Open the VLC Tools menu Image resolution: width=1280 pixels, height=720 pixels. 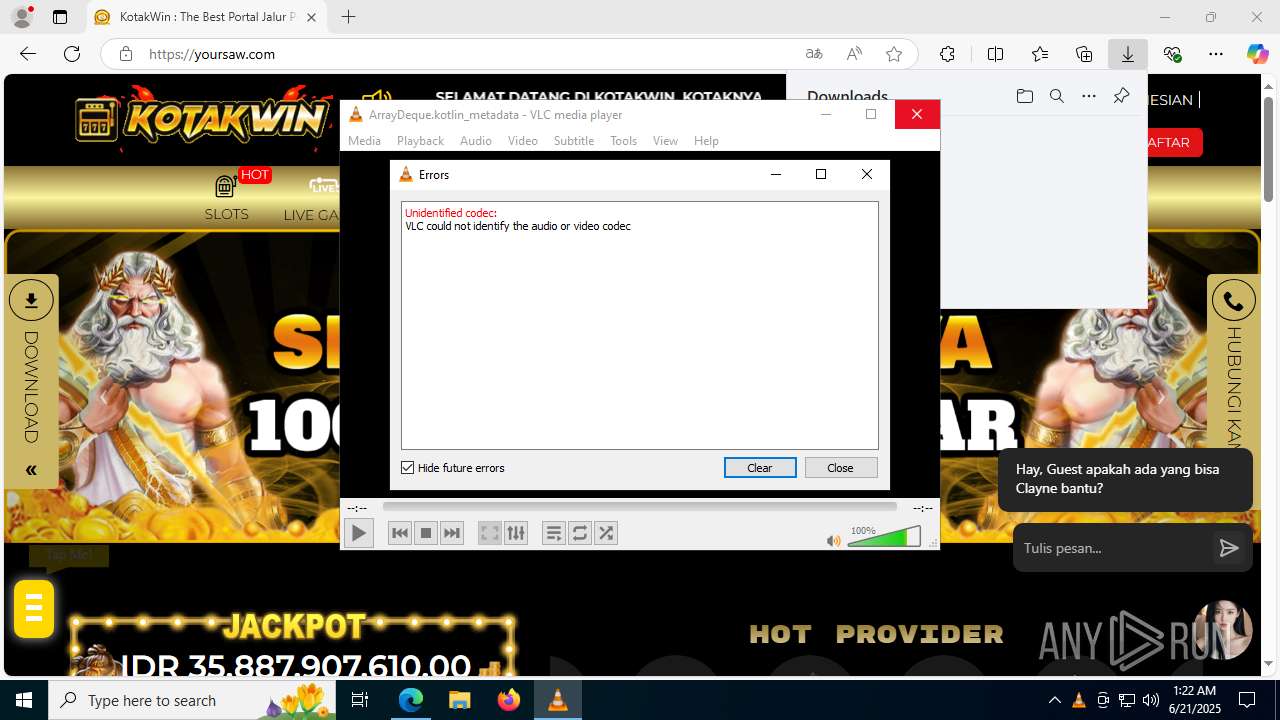click(x=623, y=141)
